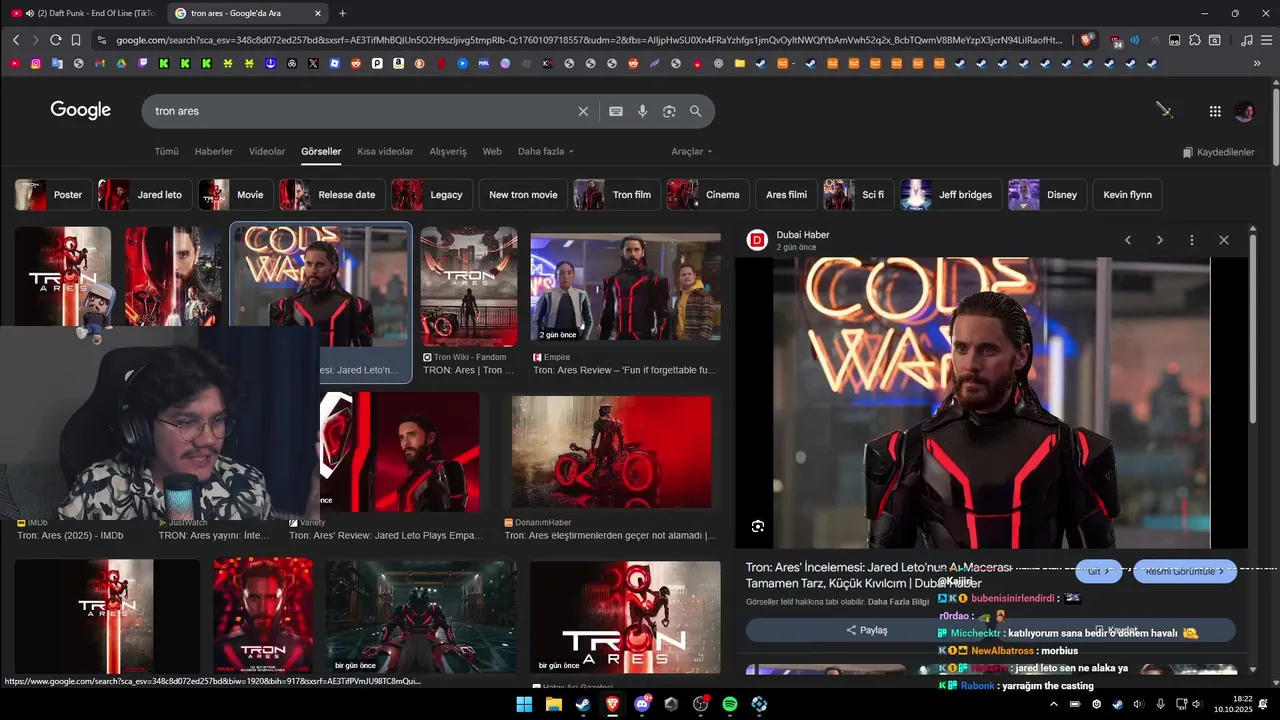This screenshot has height=720, width=1280.
Task: Go back with the browser back arrow
Action: [16, 40]
